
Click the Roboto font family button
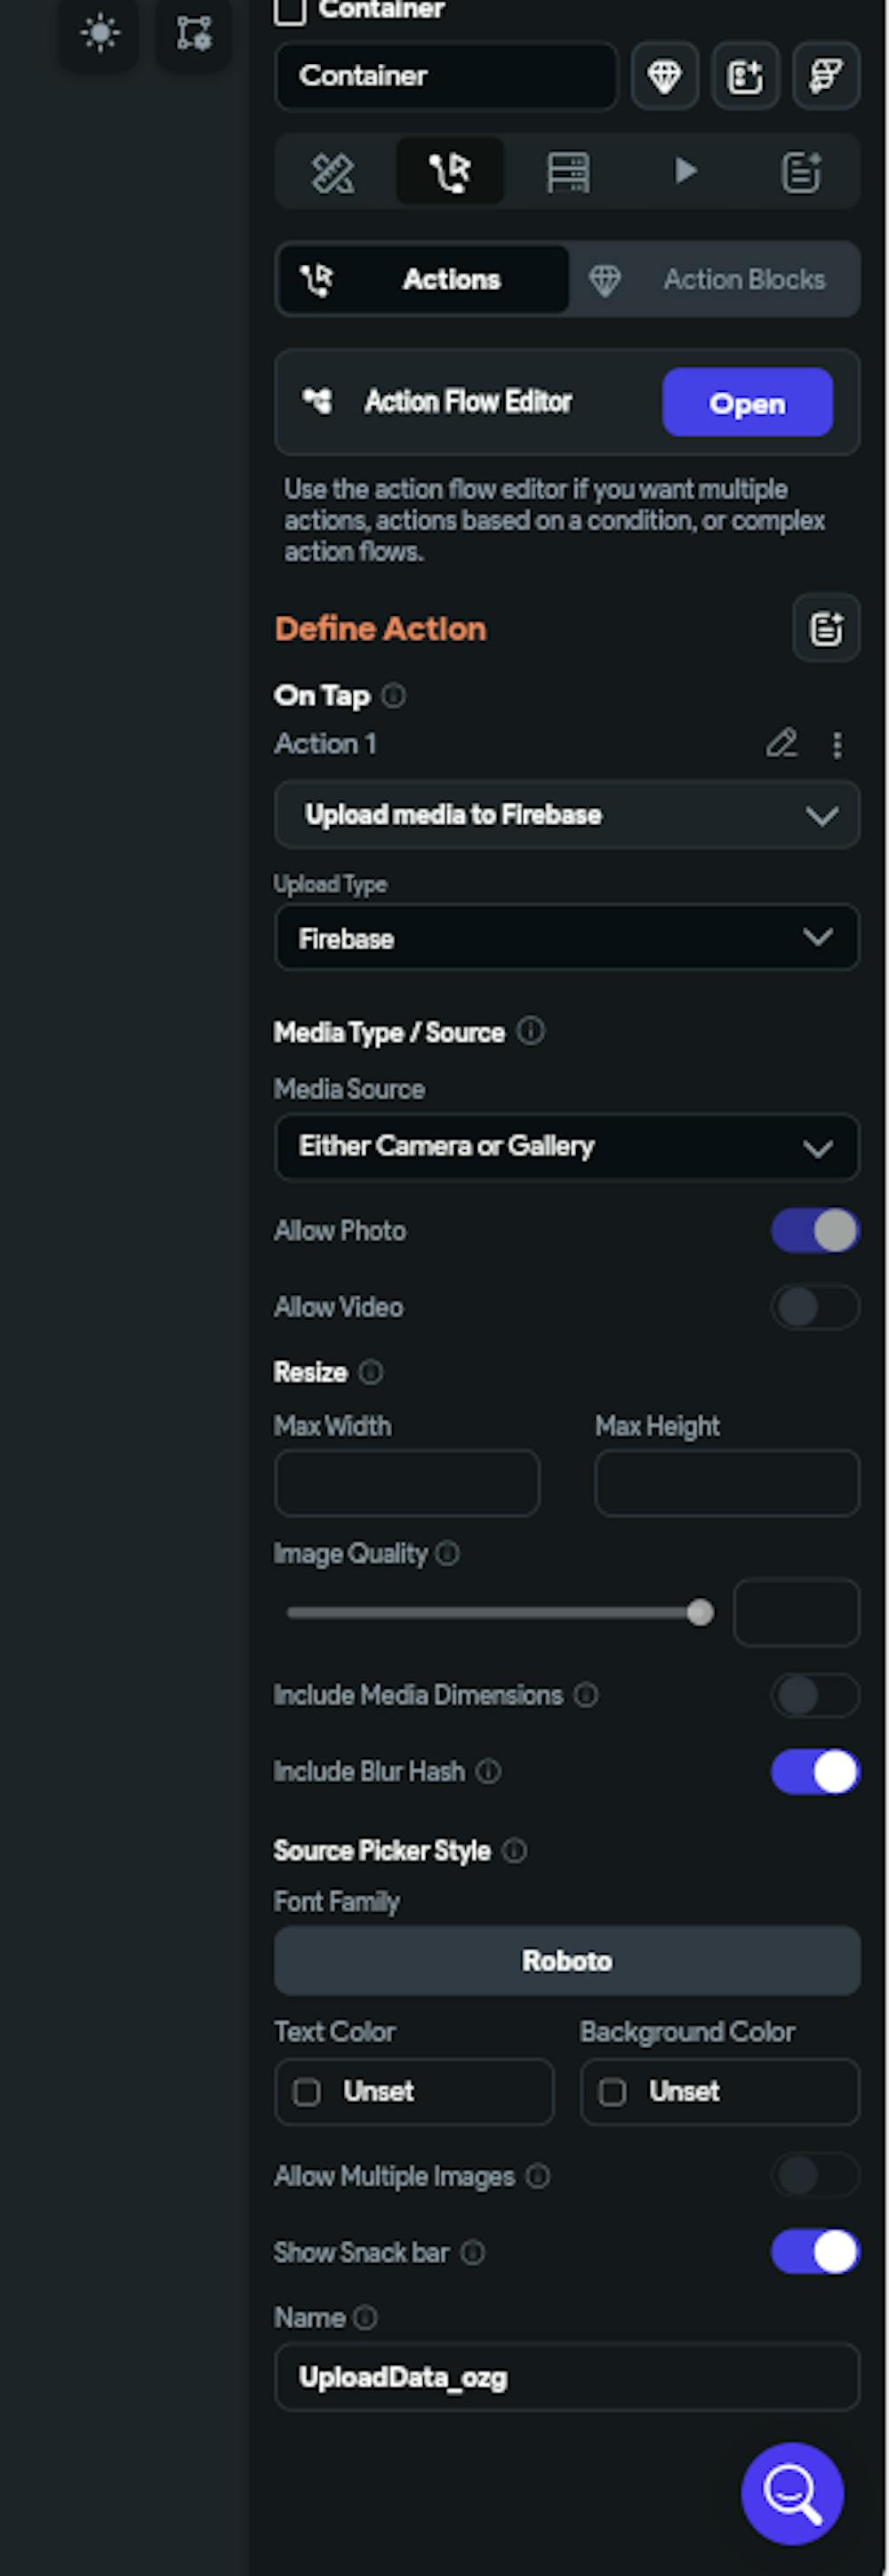point(566,1960)
